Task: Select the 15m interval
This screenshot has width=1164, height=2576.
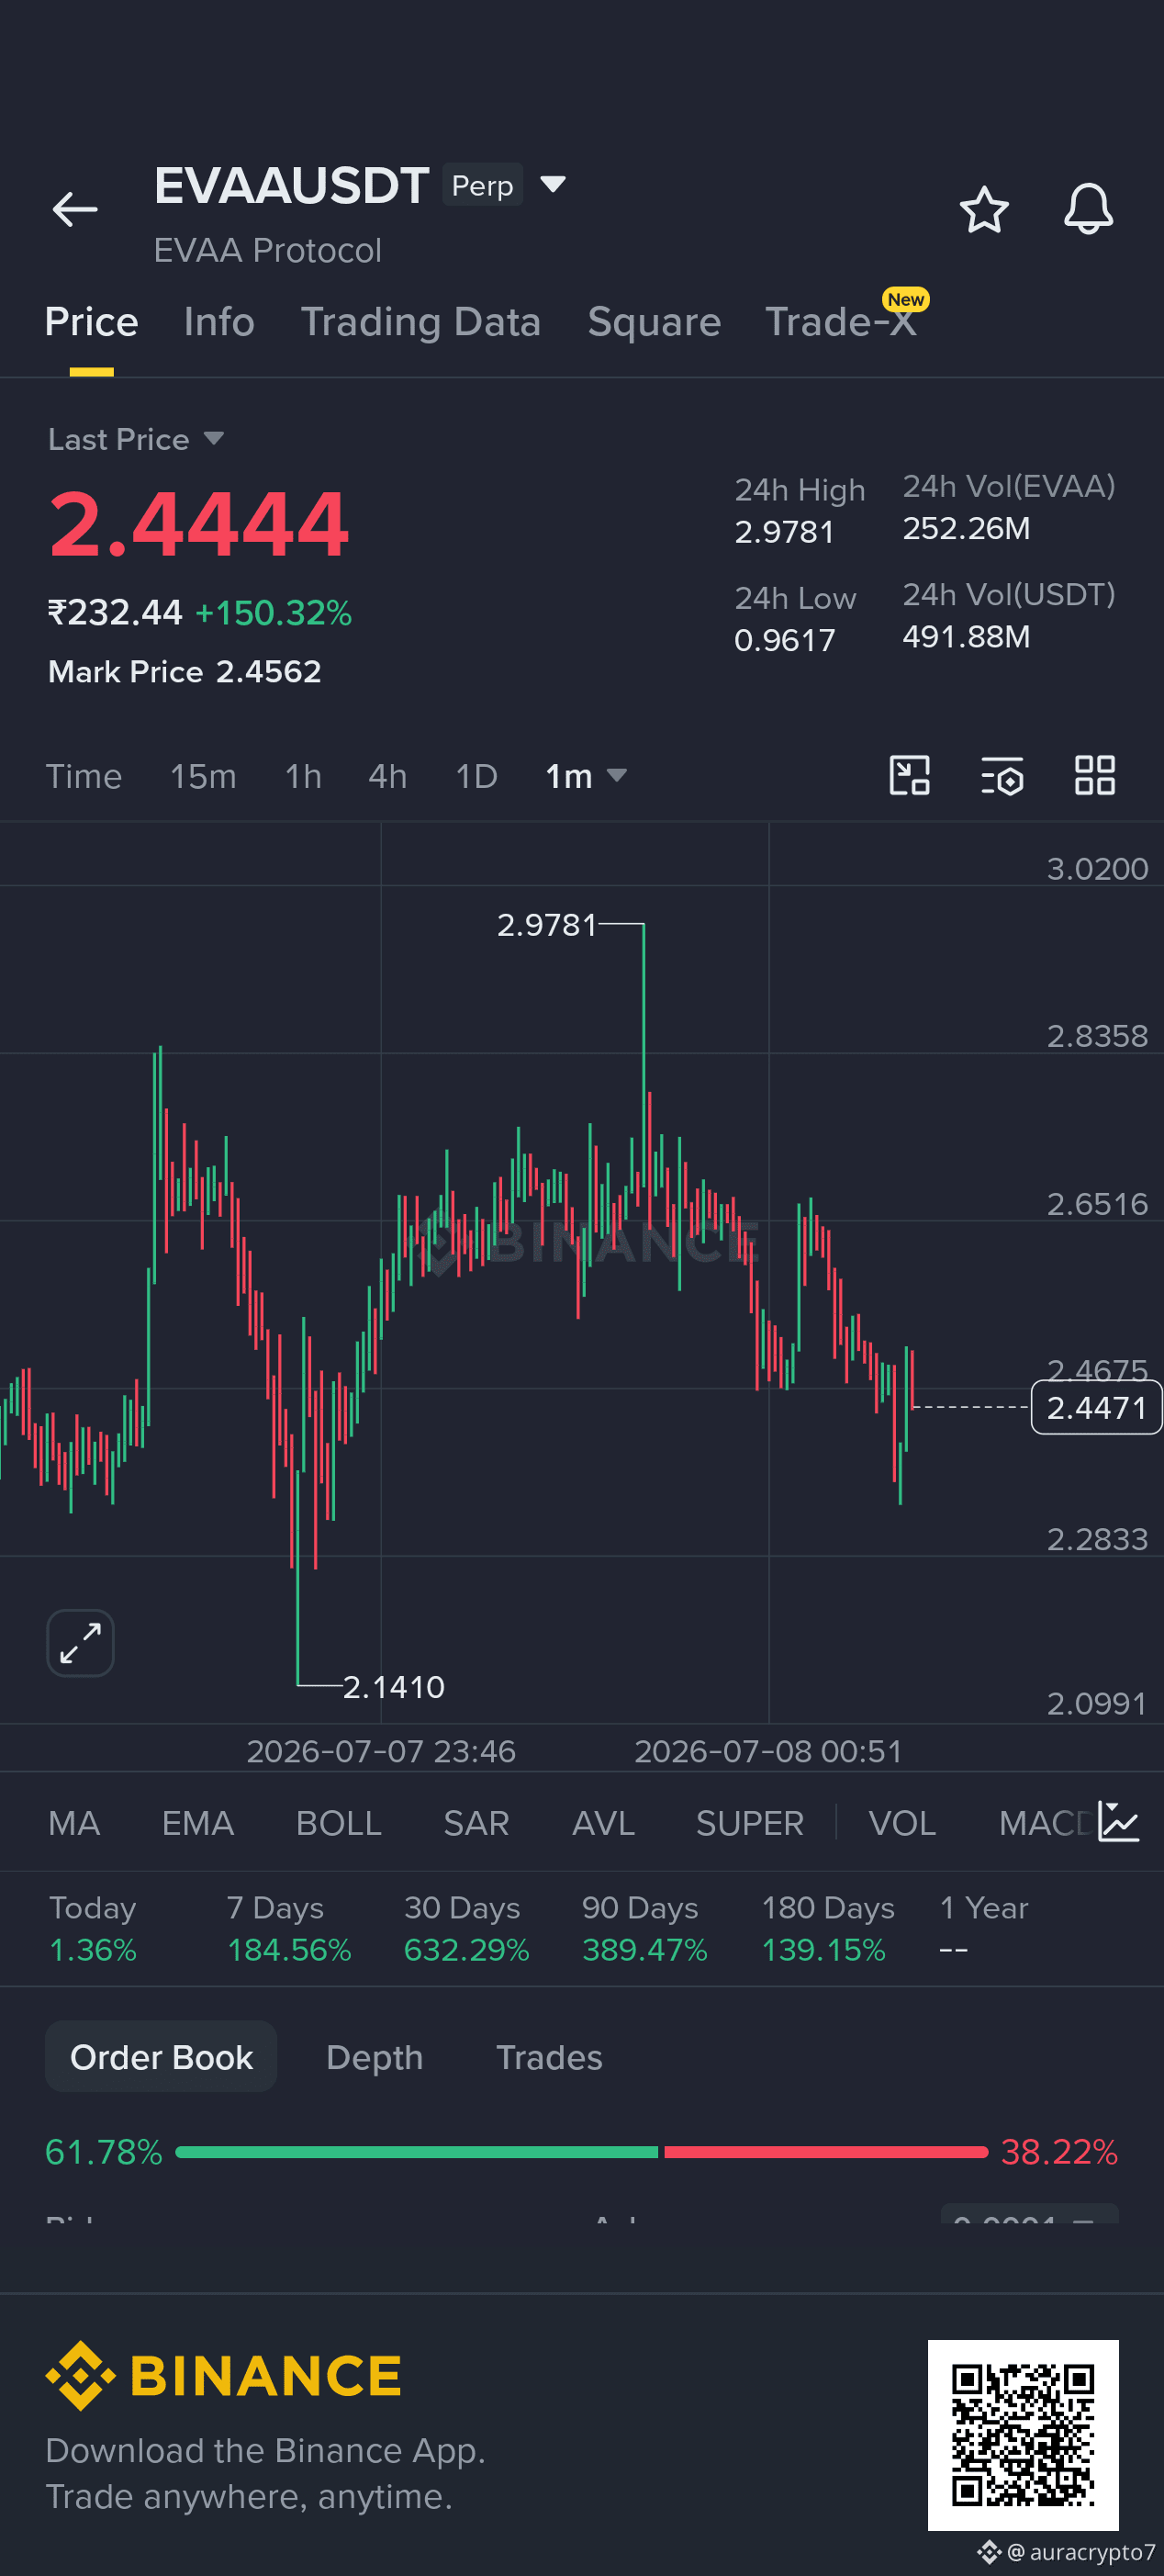Action: pyautogui.click(x=203, y=776)
